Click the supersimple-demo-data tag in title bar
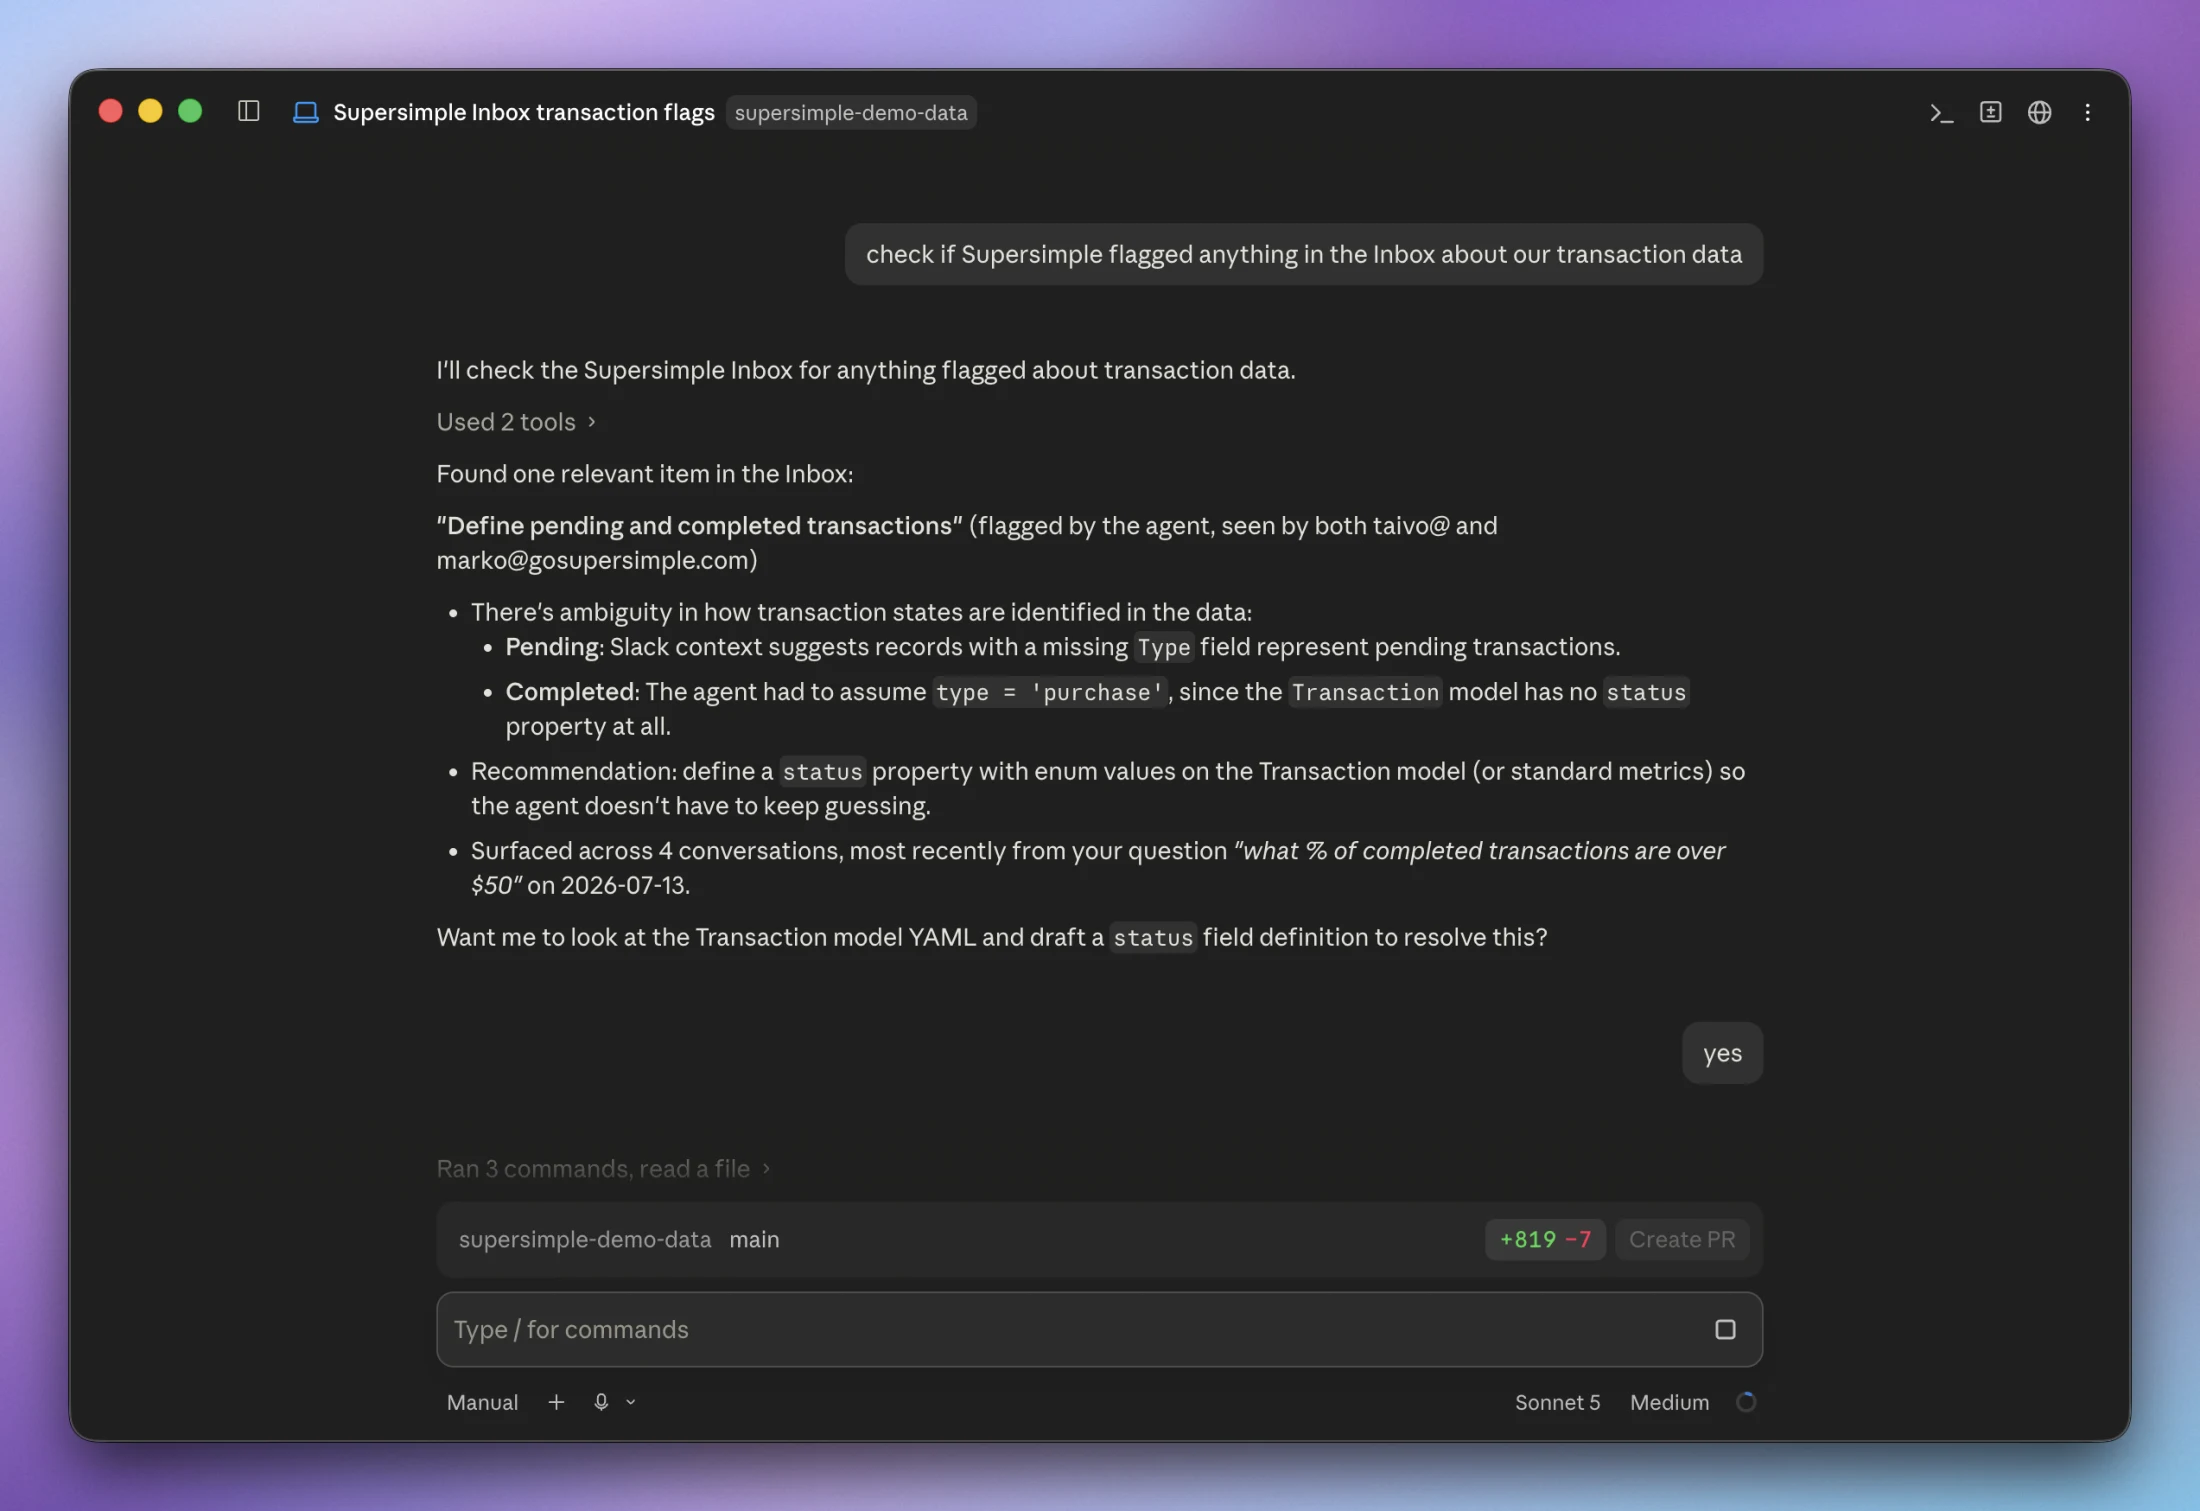 click(x=851, y=112)
